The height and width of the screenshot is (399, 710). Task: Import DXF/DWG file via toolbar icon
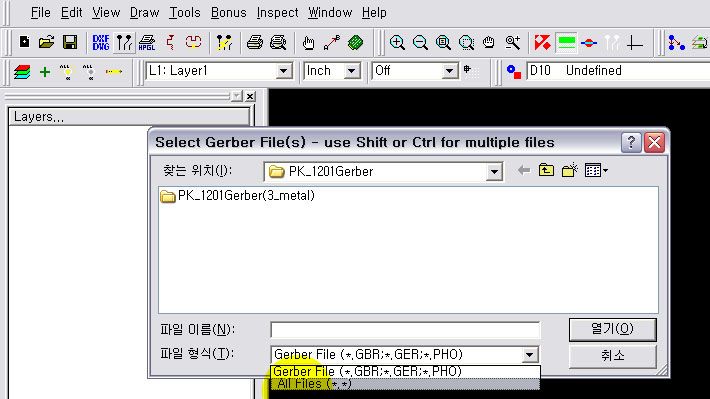[x=101, y=43]
